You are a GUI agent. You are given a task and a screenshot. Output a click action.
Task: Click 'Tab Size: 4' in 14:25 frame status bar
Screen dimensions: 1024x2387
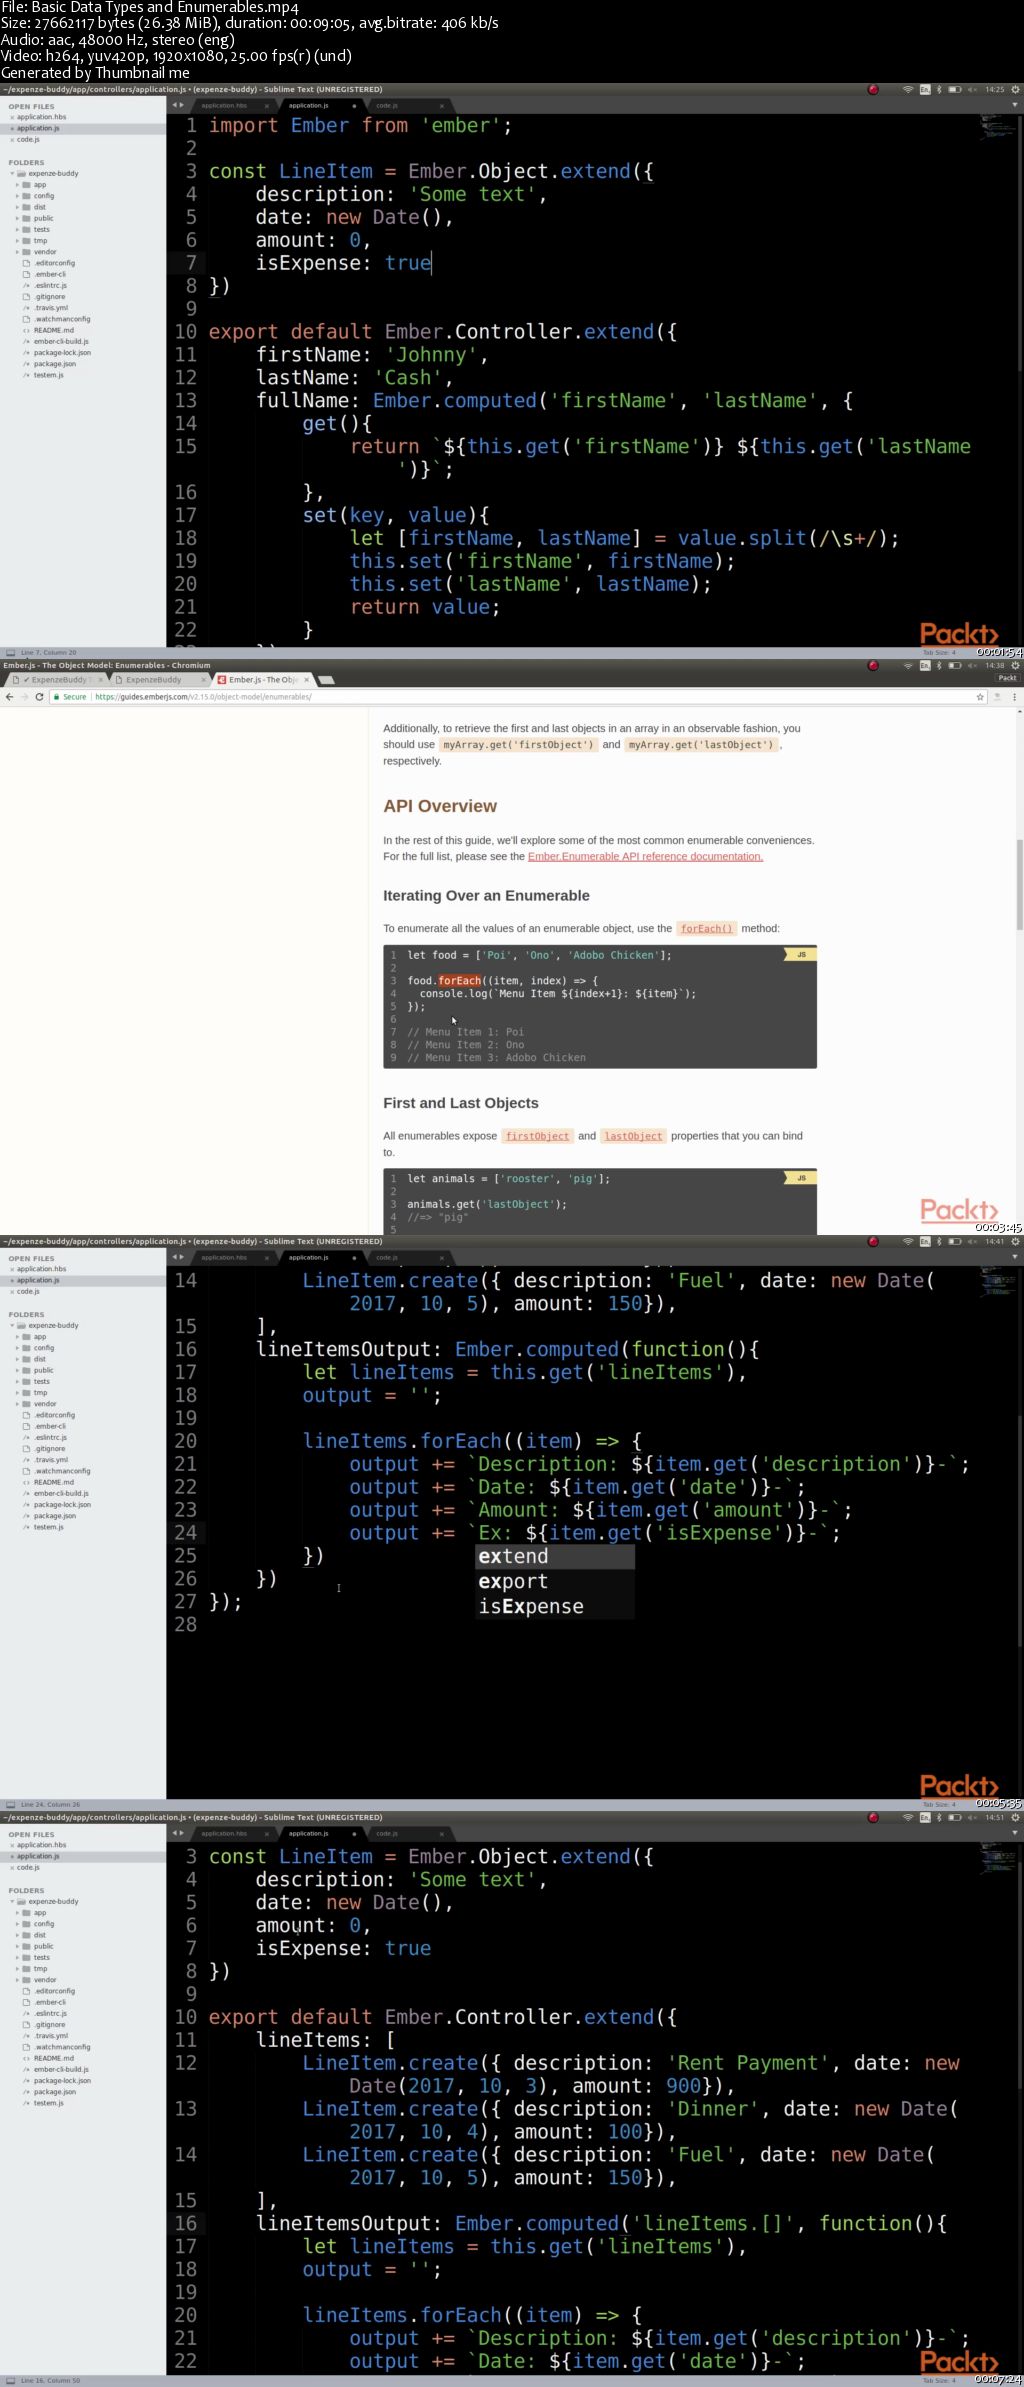[939, 653]
